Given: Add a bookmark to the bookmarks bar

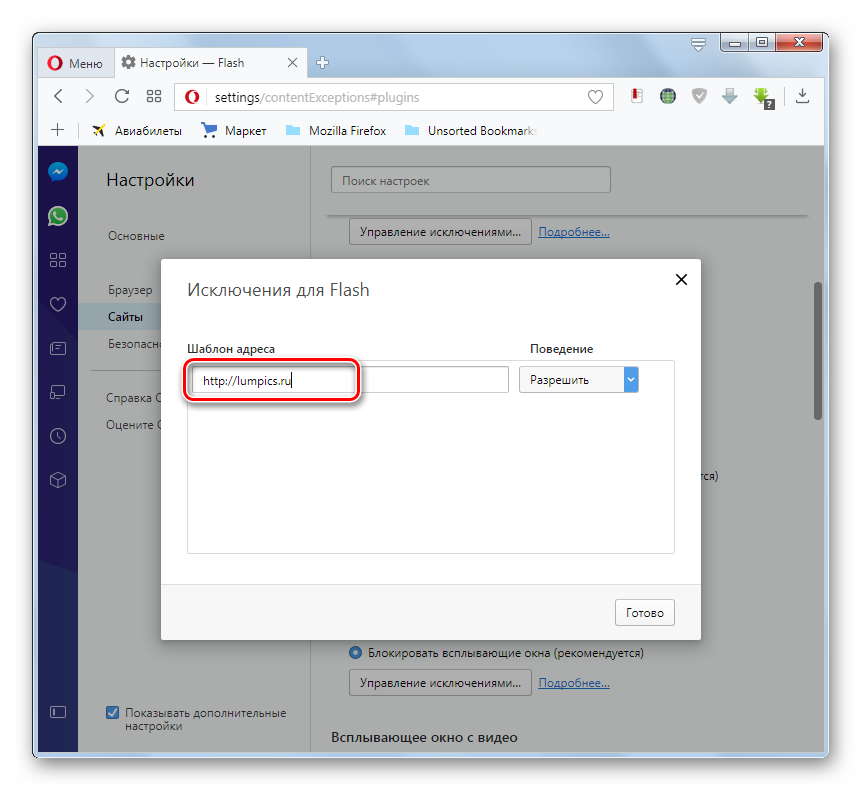Looking at the screenshot, I should [57, 130].
